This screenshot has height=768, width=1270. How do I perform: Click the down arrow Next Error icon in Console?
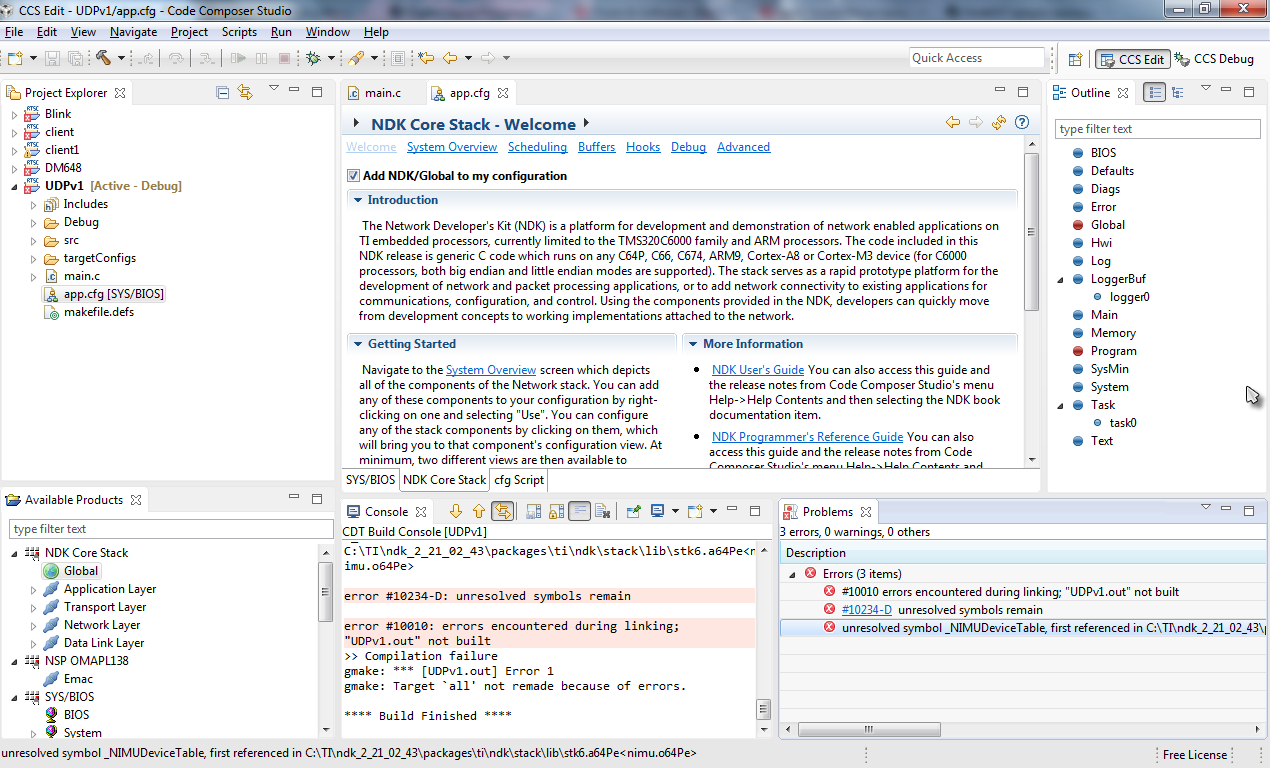click(x=456, y=511)
